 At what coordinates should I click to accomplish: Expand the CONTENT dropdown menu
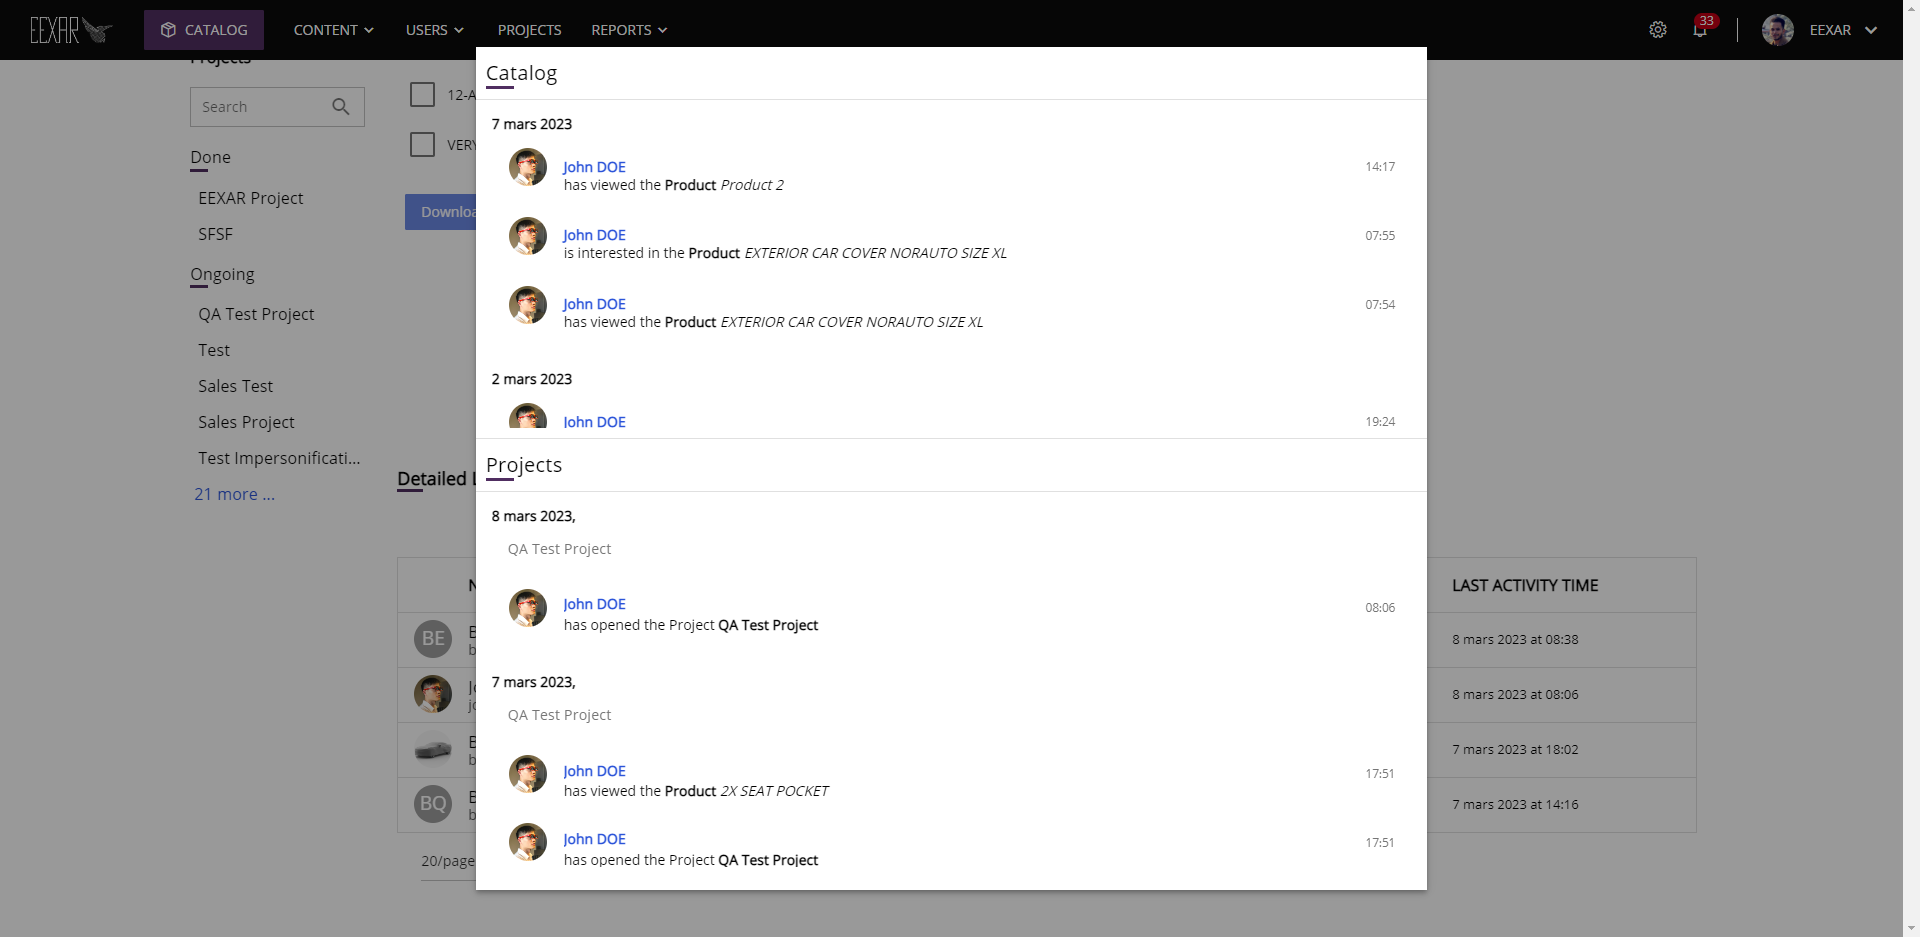(333, 29)
